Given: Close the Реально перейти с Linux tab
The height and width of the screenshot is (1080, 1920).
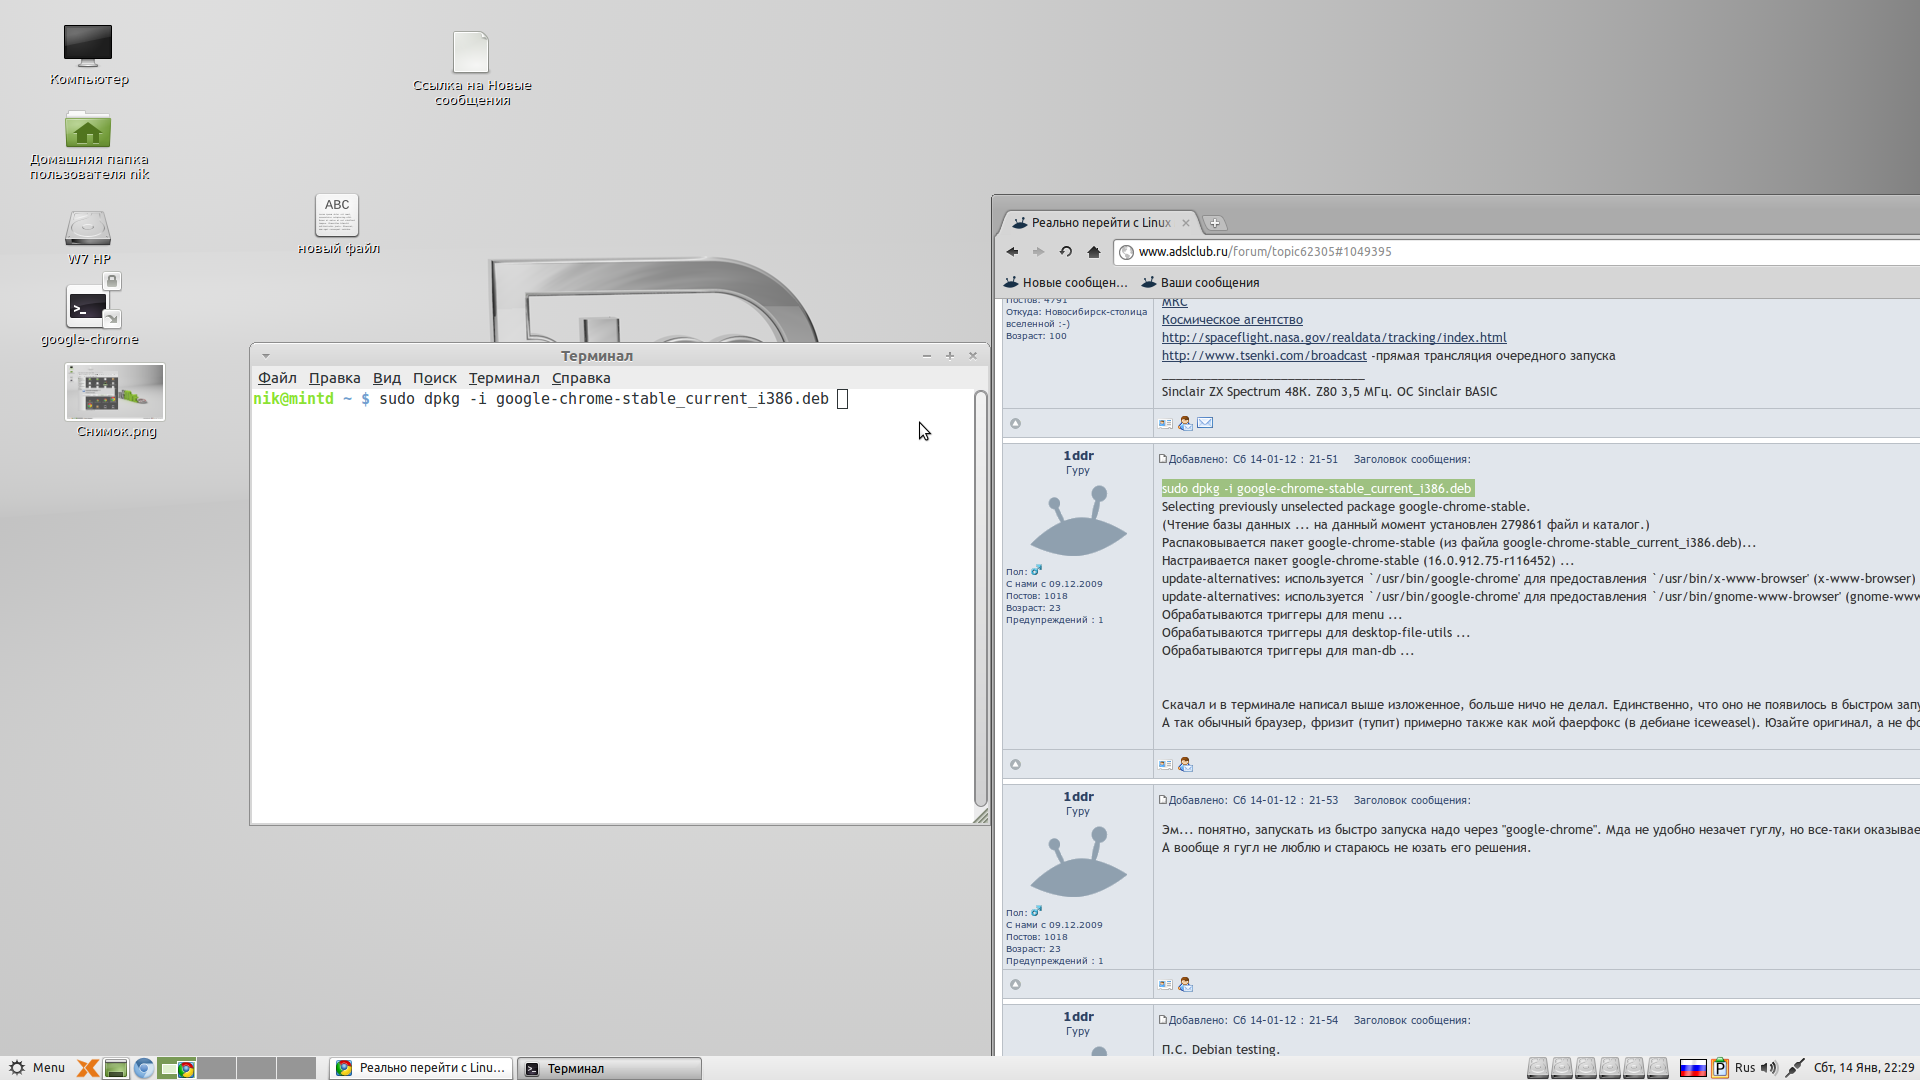Looking at the screenshot, I should [1186, 223].
